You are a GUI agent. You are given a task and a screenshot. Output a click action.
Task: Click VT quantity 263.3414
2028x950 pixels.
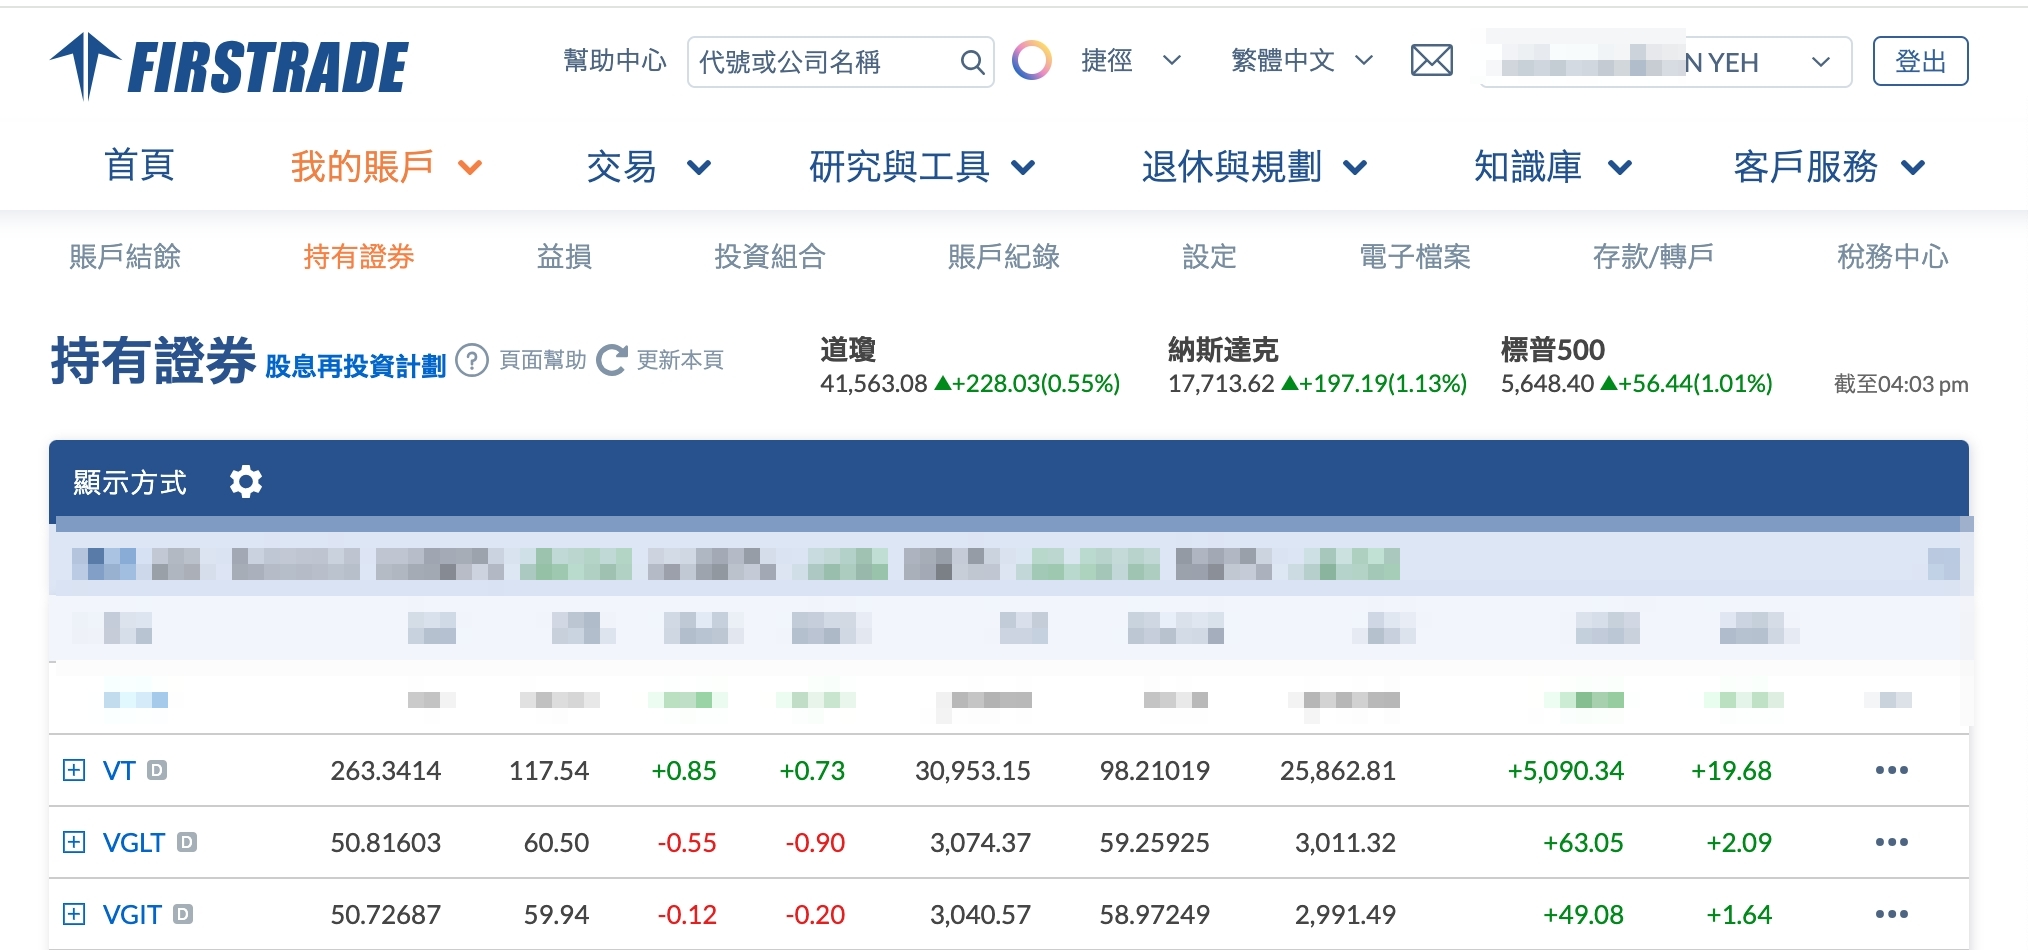(x=386, y=771)
